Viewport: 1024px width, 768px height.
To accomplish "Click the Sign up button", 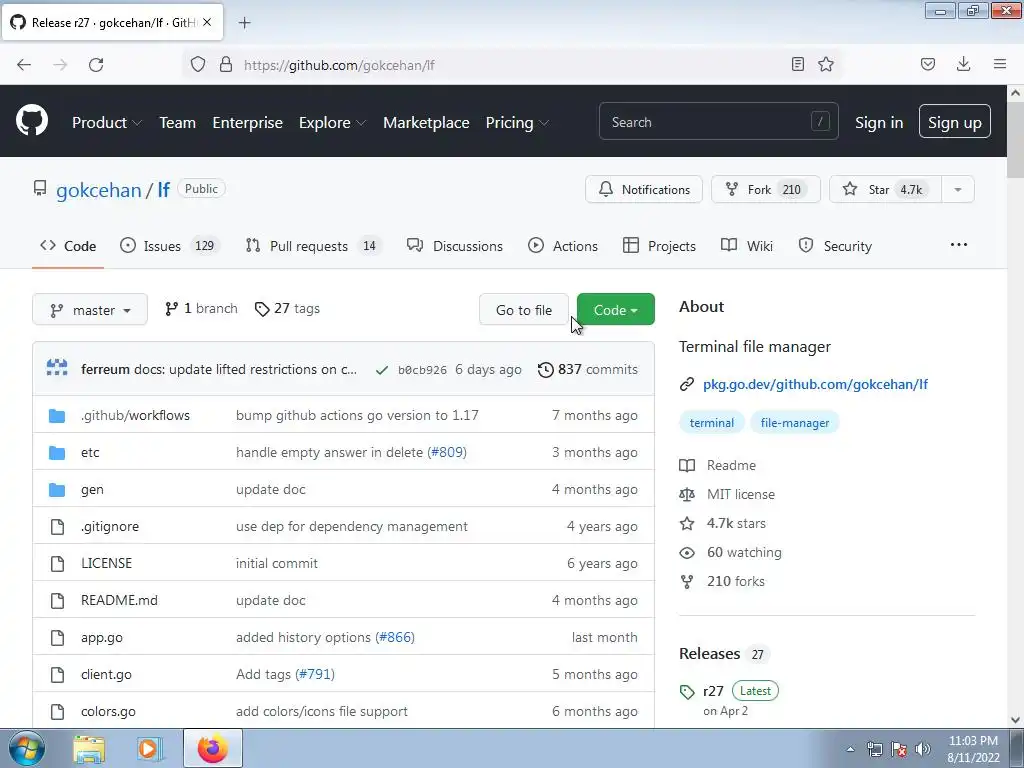I will [954, 121].
